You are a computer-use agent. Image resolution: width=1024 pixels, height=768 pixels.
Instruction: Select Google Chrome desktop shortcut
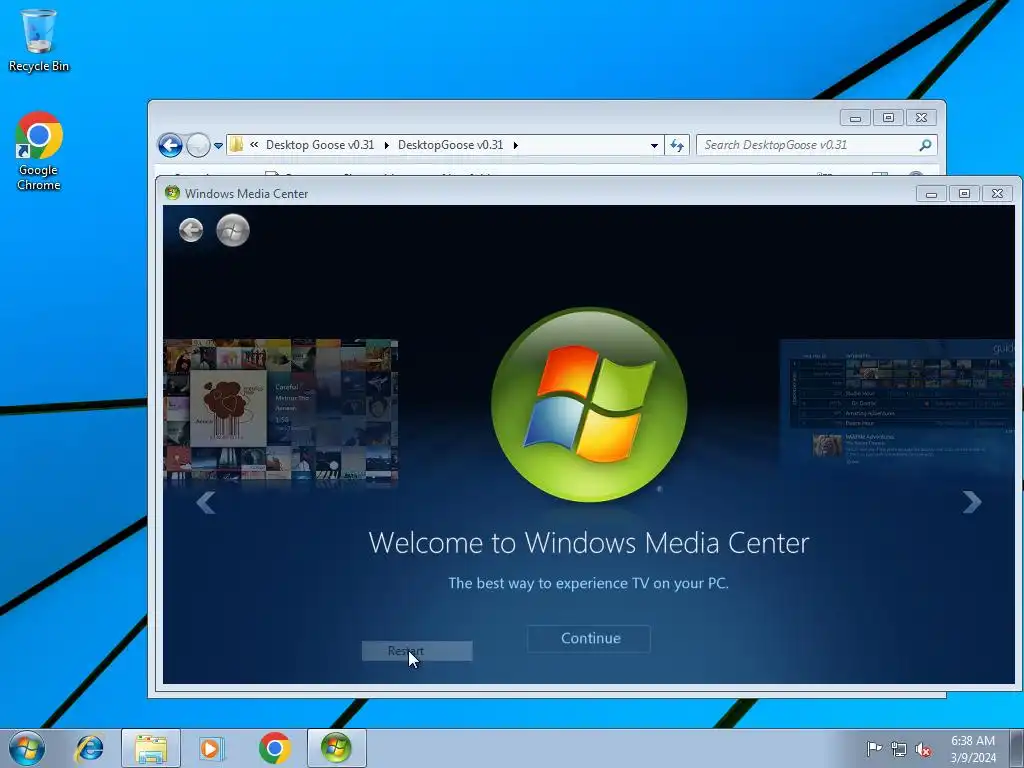pos(39,151)
